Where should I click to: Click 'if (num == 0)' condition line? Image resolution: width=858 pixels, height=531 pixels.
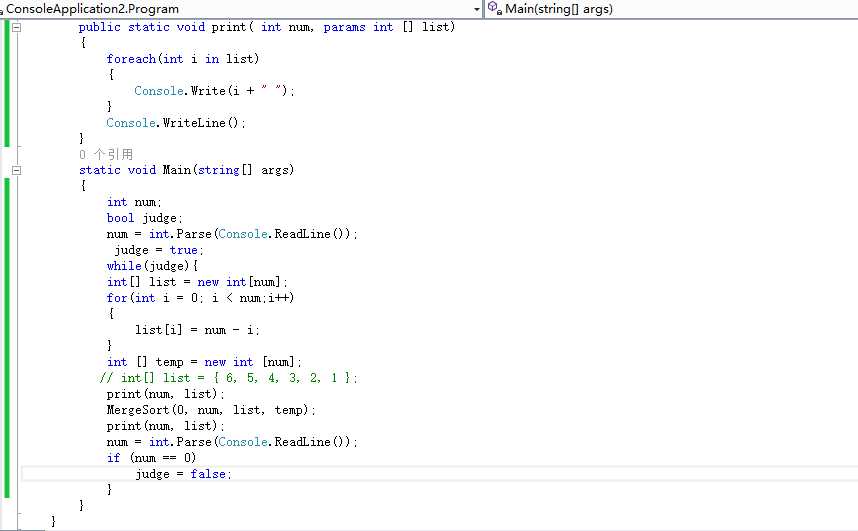(x=151, y=458)
